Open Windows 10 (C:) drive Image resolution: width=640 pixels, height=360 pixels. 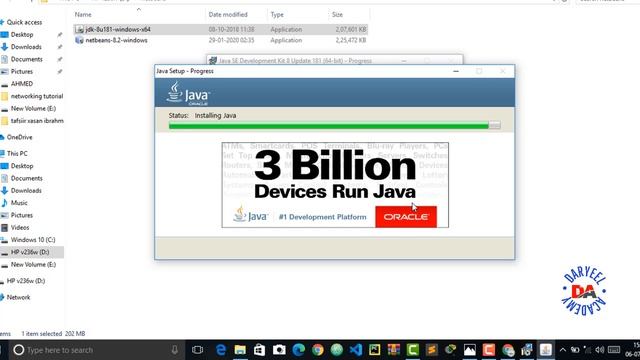[33, 240]
